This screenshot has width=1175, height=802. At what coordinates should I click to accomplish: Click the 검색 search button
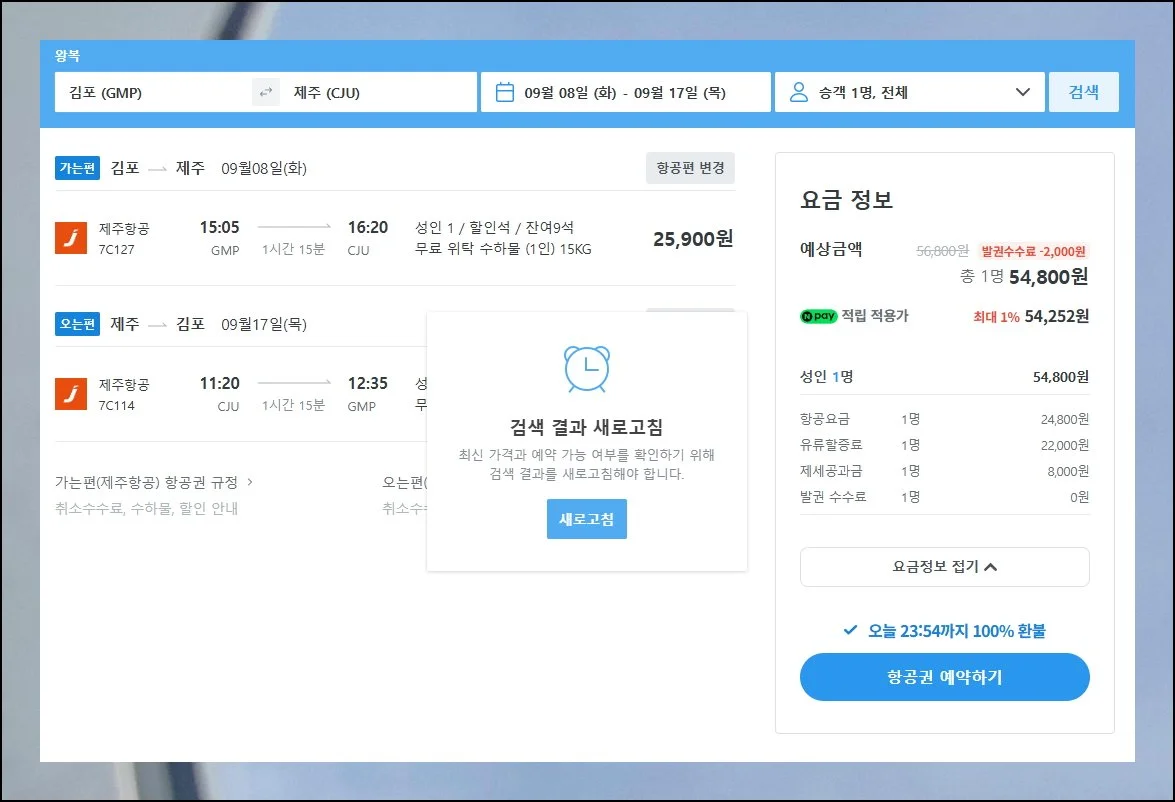(1083, 93)
